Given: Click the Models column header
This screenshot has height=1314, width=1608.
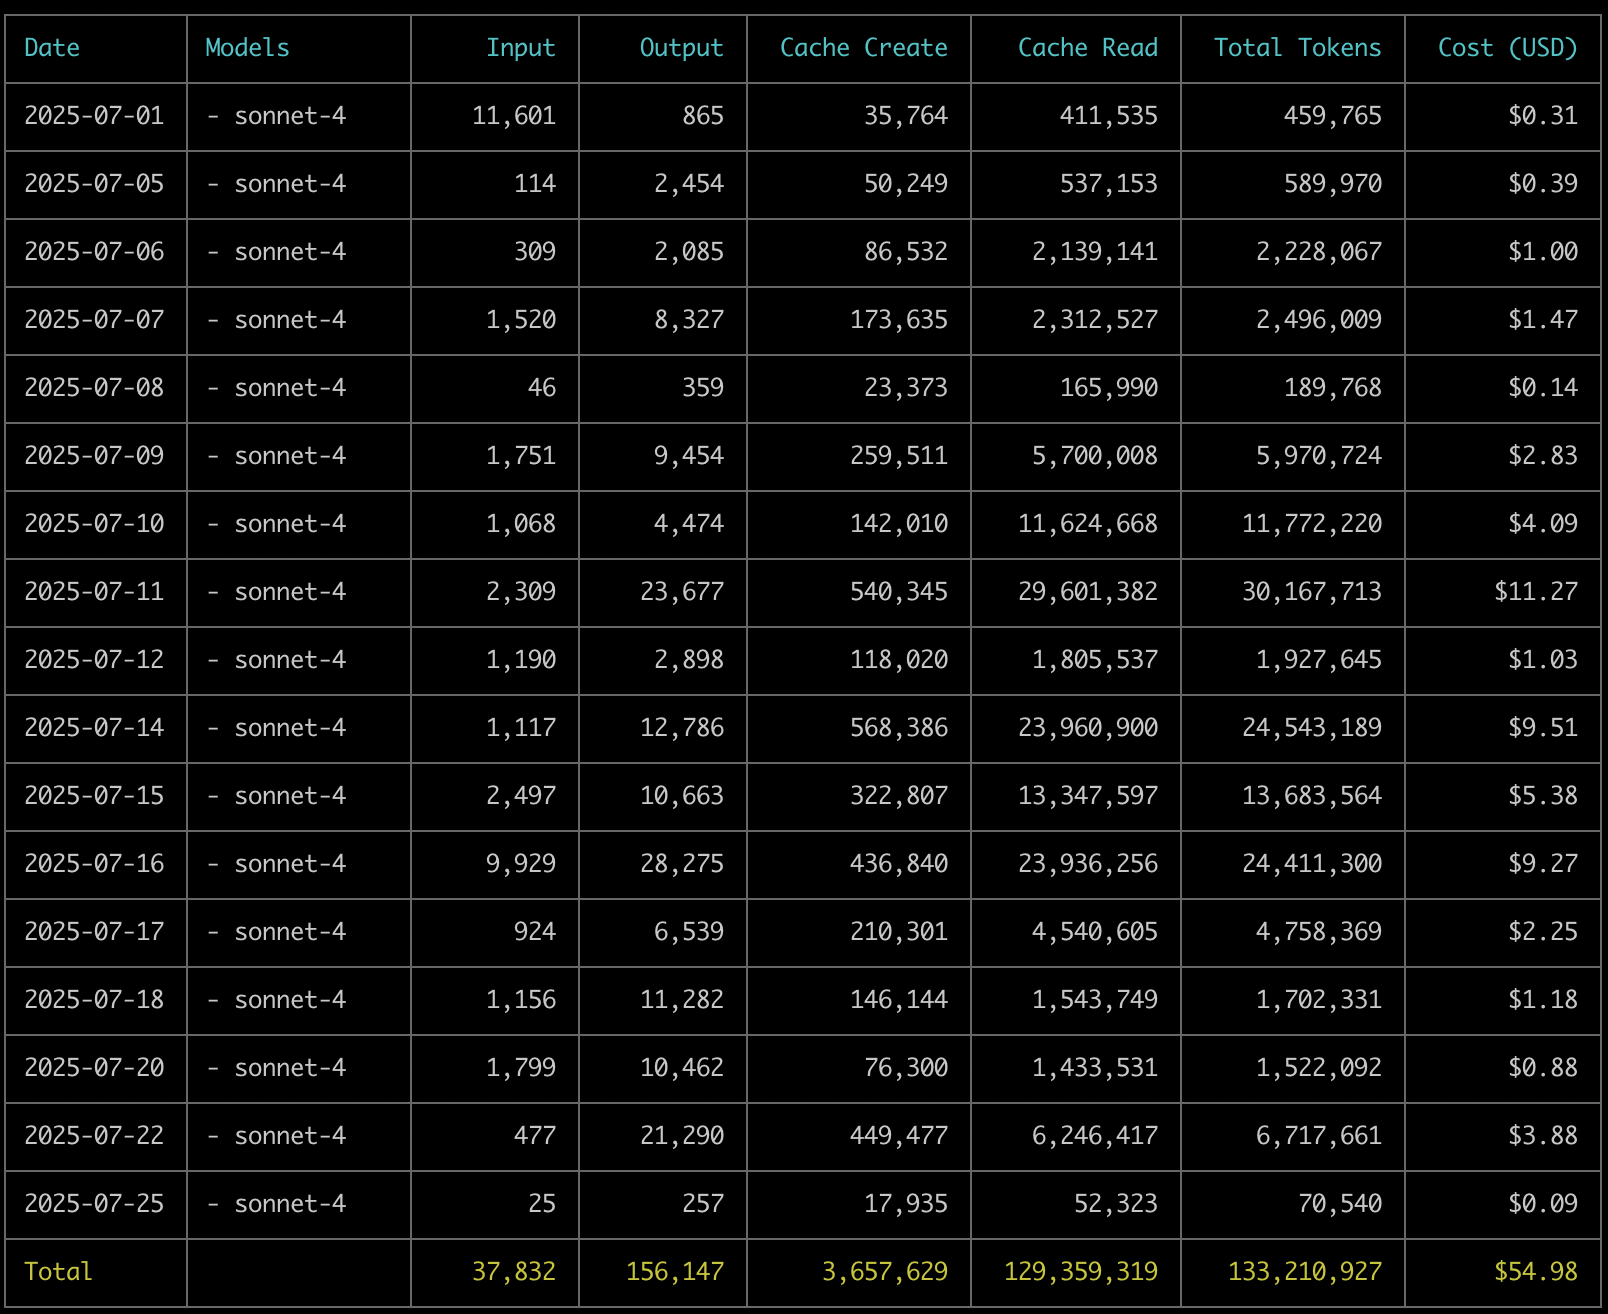Looking at the screenshot, I should pyautogui.click(x=247, y=48).
